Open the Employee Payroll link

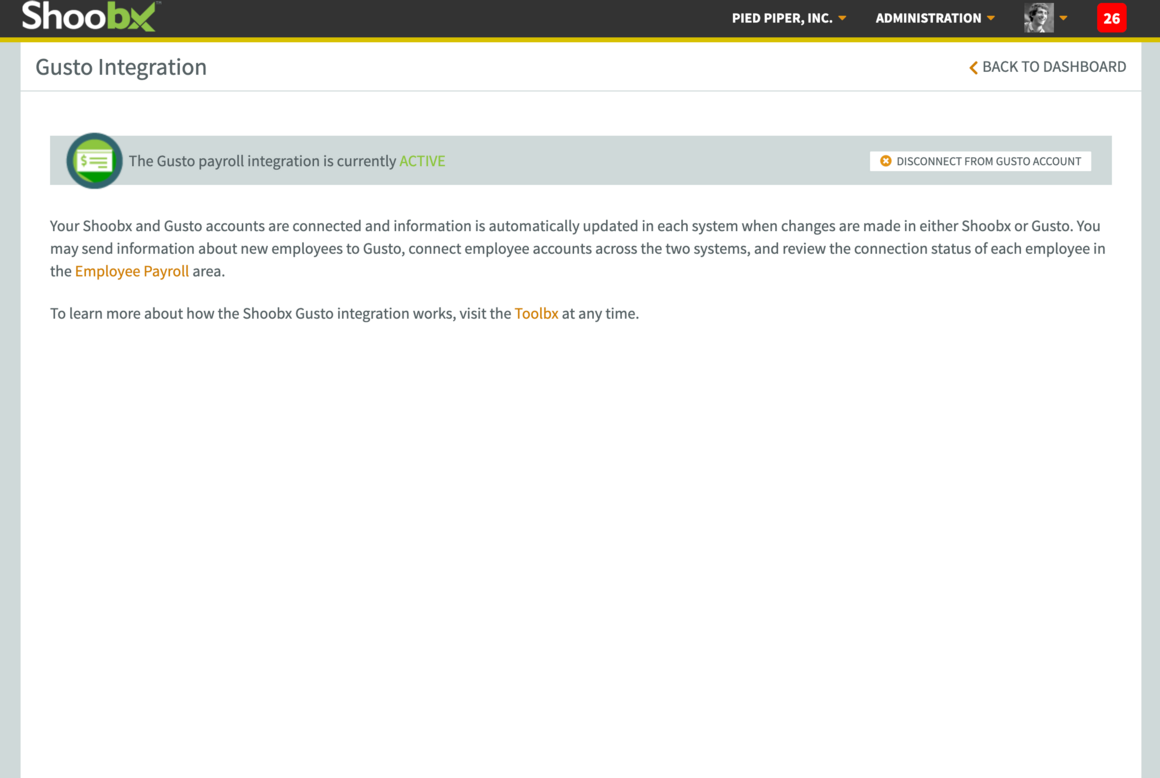tap(132, 271)
